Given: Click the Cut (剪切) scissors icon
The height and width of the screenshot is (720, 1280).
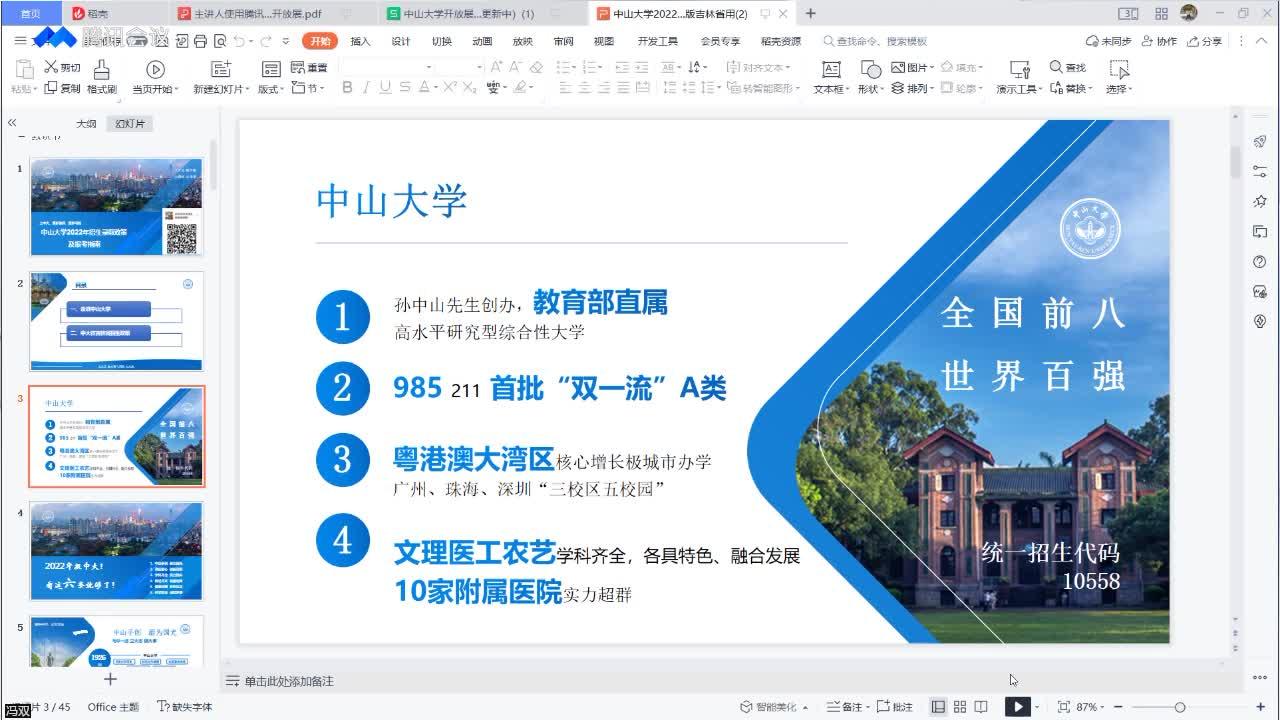Looking at the screenshot, I should (x=51, y=67).
